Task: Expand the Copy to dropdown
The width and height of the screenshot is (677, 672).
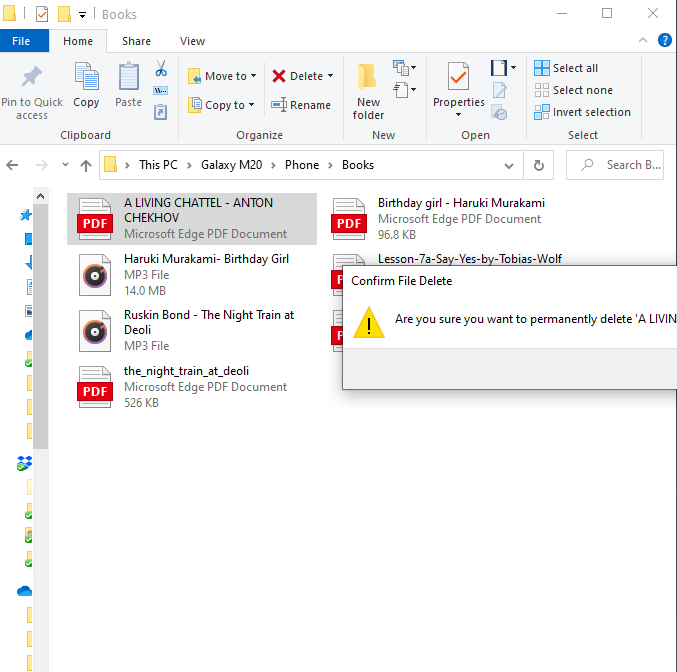Action: [250, 105]
